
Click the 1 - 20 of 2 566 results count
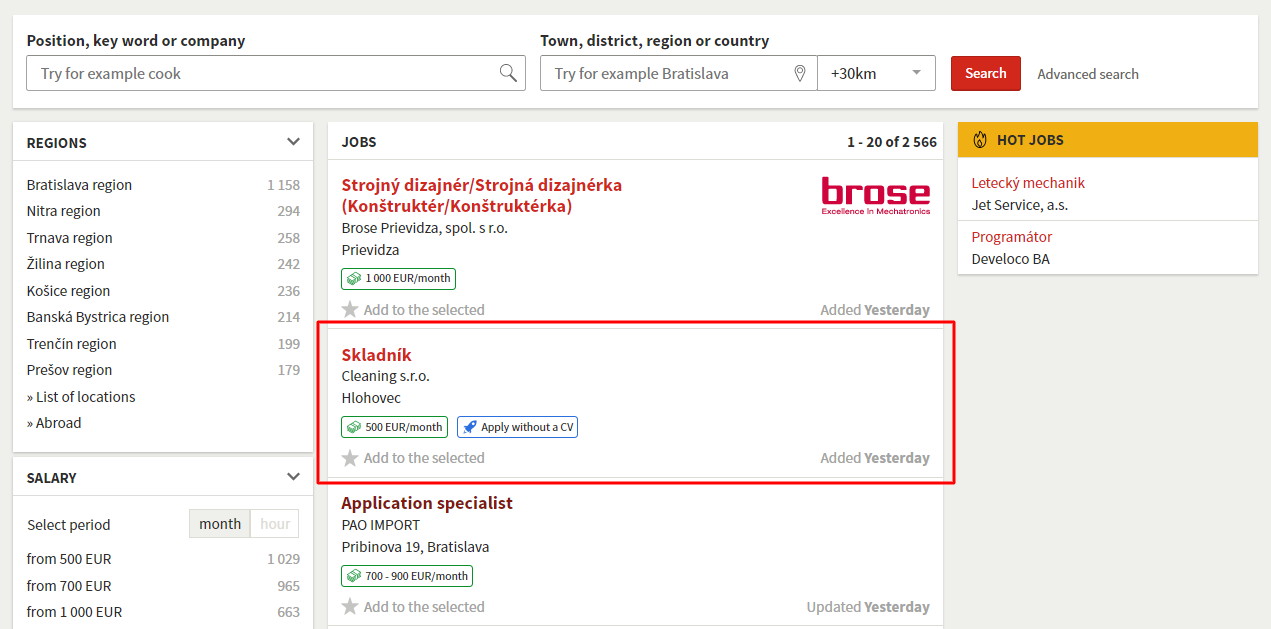[x=892, y=142]
